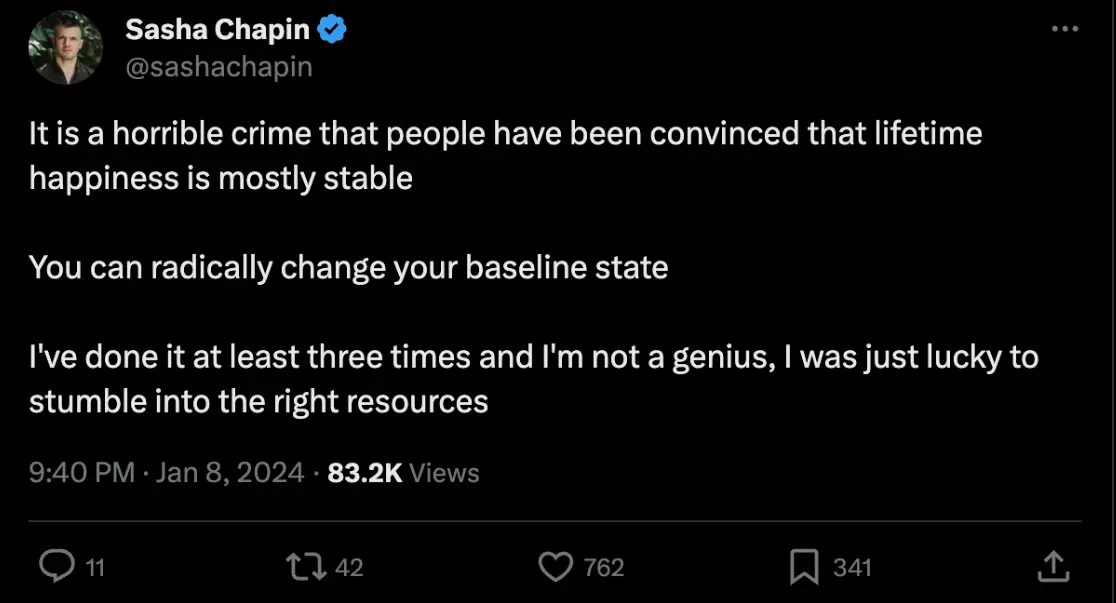Click the blue verified badge

tap(333, 31)
